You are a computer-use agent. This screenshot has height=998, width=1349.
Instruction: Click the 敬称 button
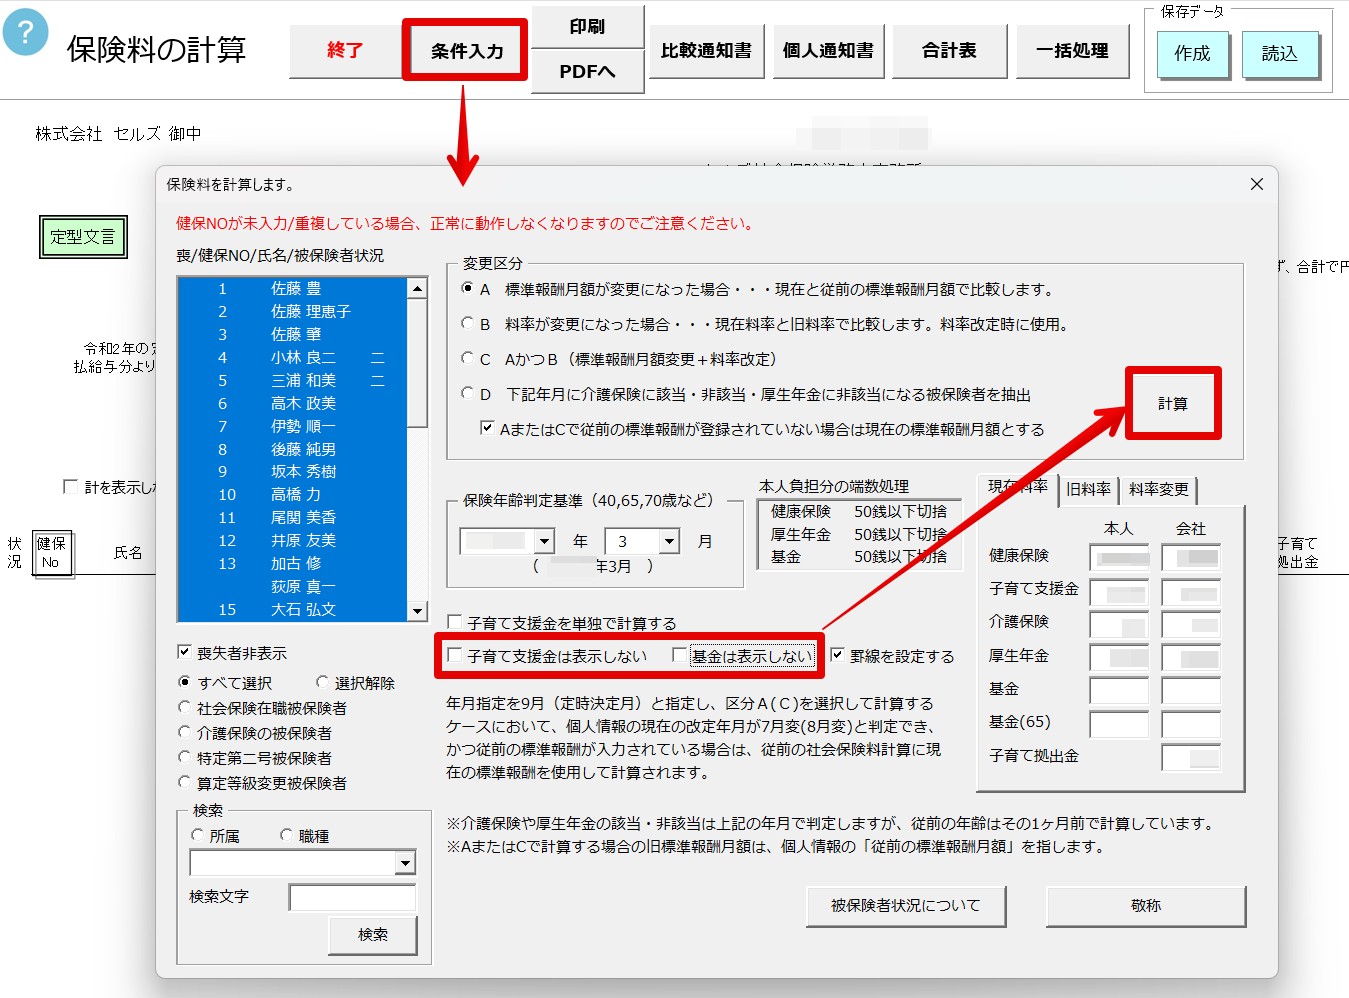[x=1146, y=906]
